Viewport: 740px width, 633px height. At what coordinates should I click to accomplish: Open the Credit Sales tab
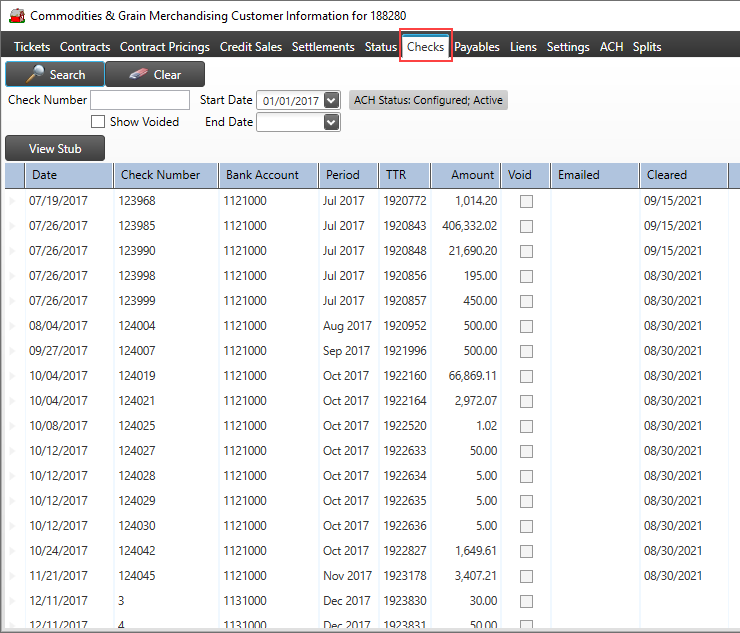tap(251, 47)
